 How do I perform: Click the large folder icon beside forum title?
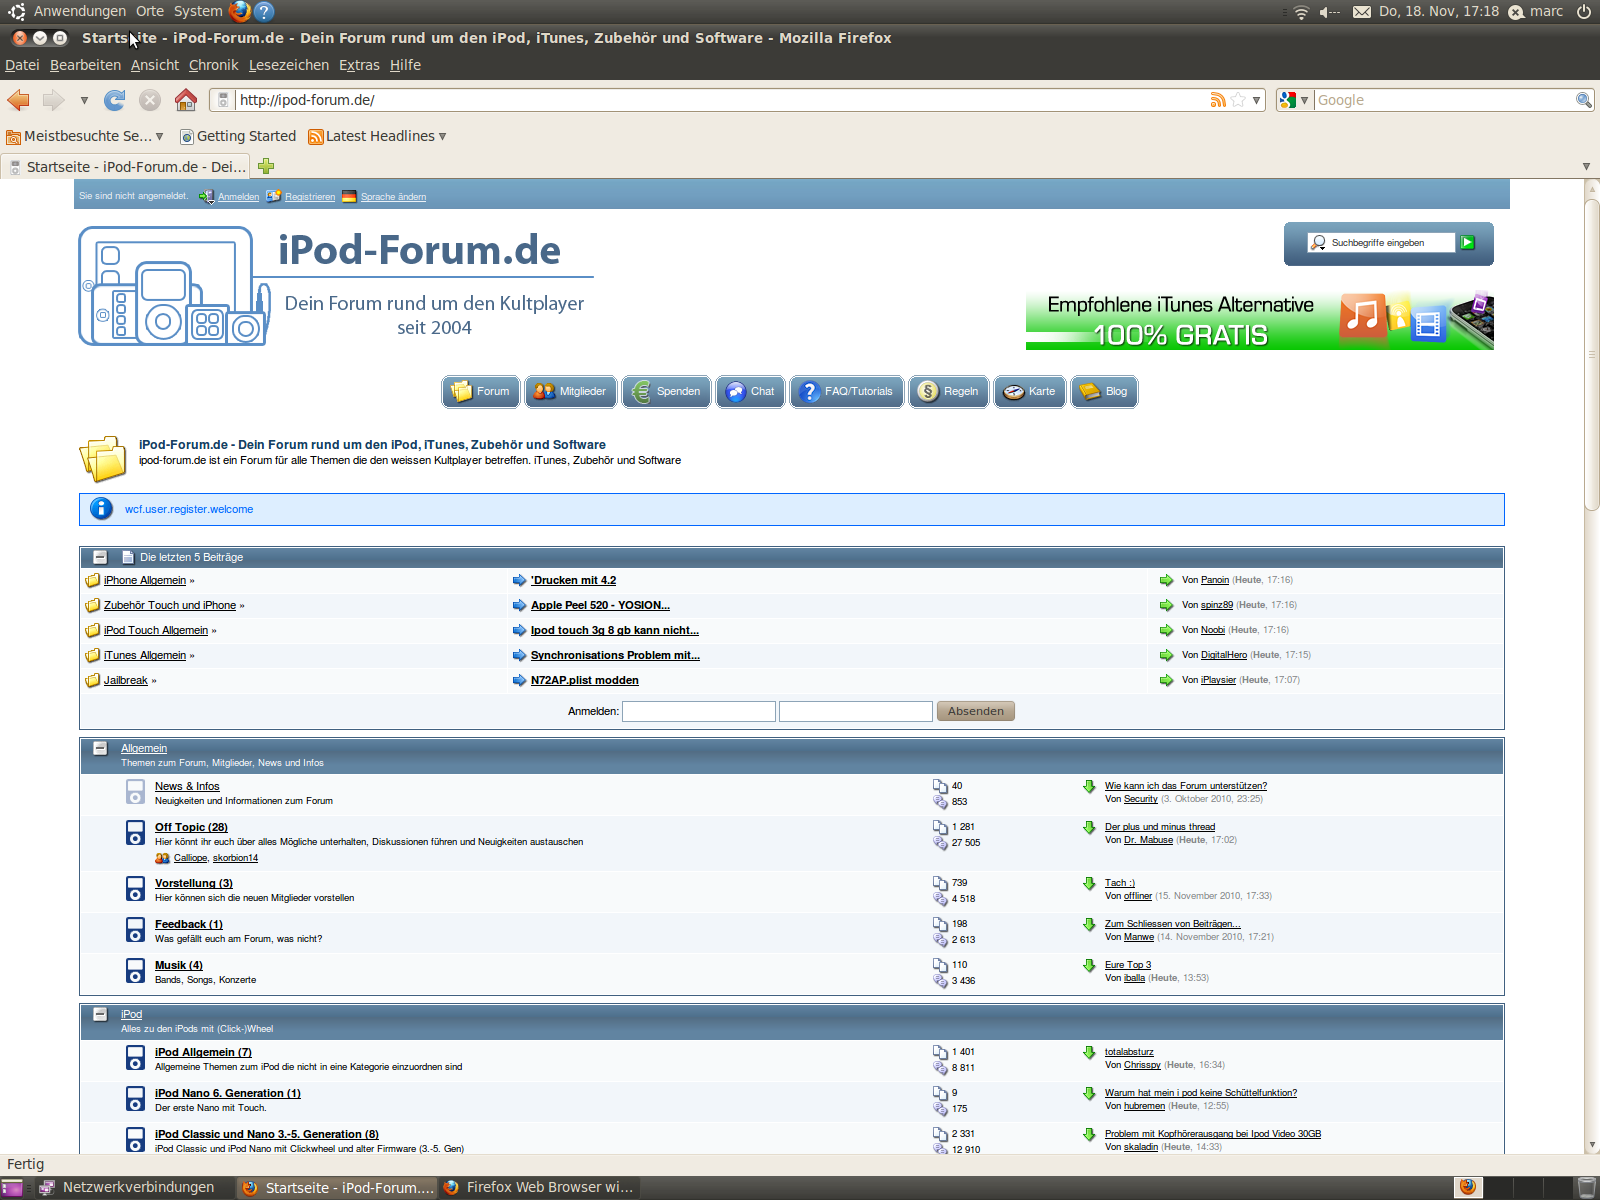(x=102, y=458)
